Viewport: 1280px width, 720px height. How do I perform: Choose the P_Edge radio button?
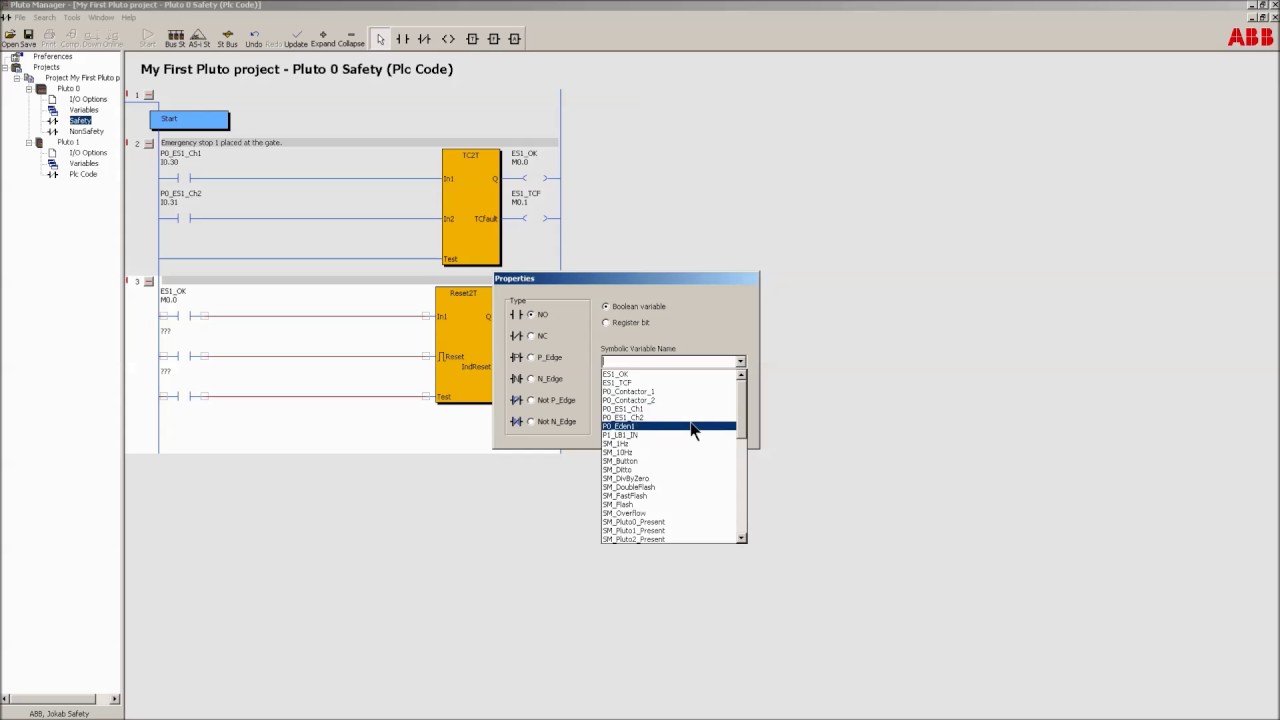(531, 357)
